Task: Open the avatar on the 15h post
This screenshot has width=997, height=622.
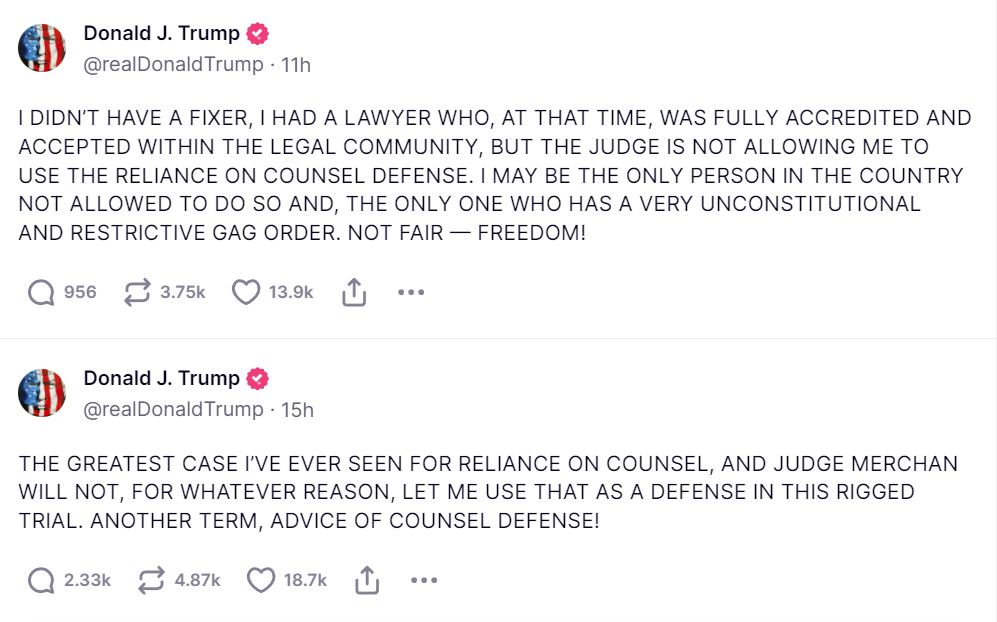Action: (x=42, y=393)
